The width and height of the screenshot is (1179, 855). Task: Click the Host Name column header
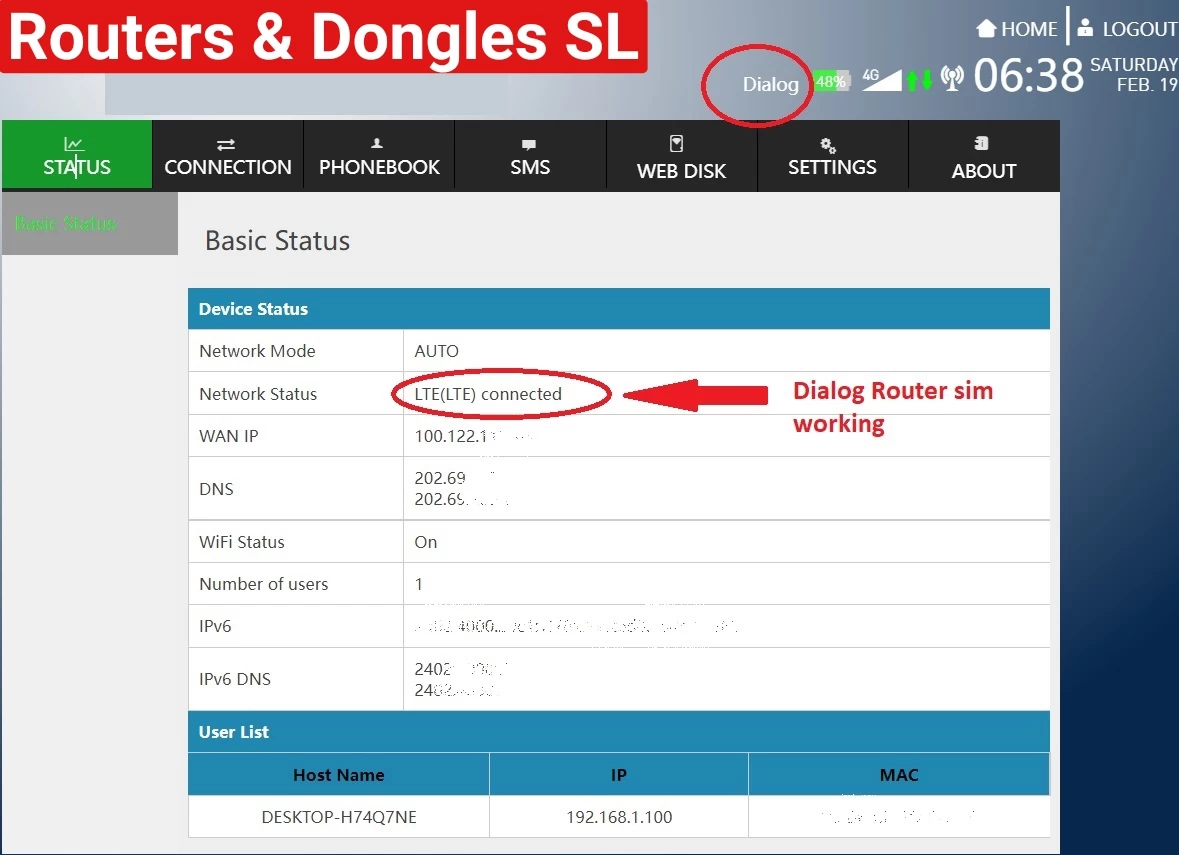click(x=338, y=775)
